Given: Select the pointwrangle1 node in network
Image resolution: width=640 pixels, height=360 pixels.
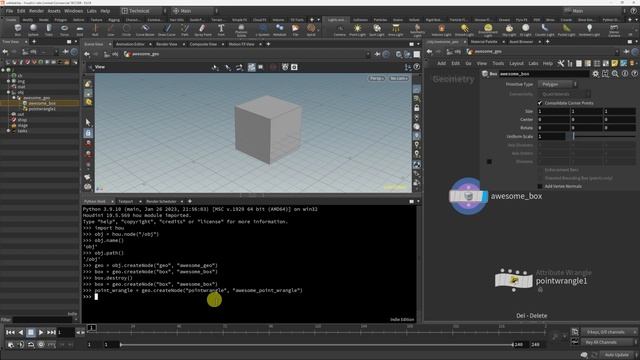Looking at the screenshot, I should [x=514, y=280].
